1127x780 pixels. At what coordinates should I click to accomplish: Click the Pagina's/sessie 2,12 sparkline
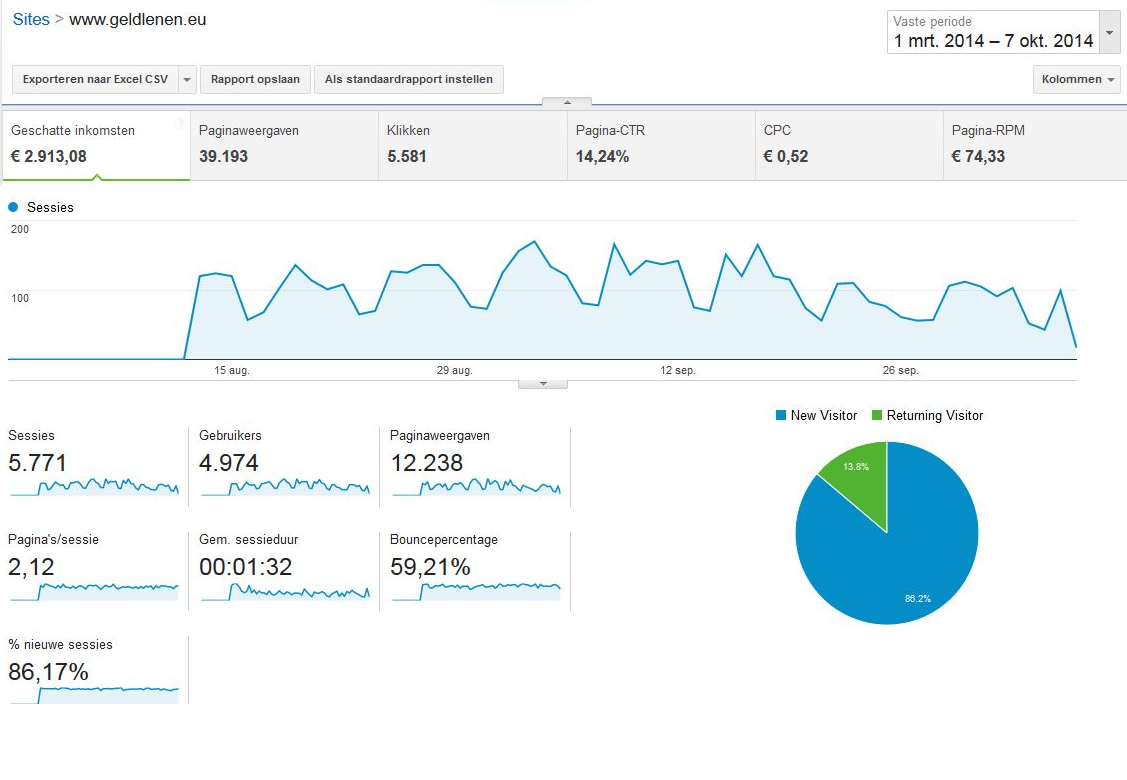94,592
